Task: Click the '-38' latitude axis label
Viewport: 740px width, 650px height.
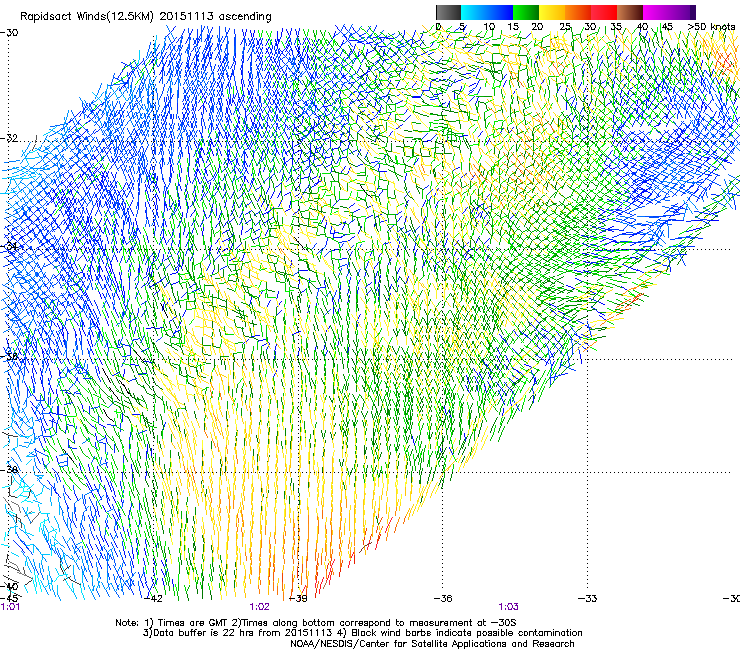Action: [9, 470]
